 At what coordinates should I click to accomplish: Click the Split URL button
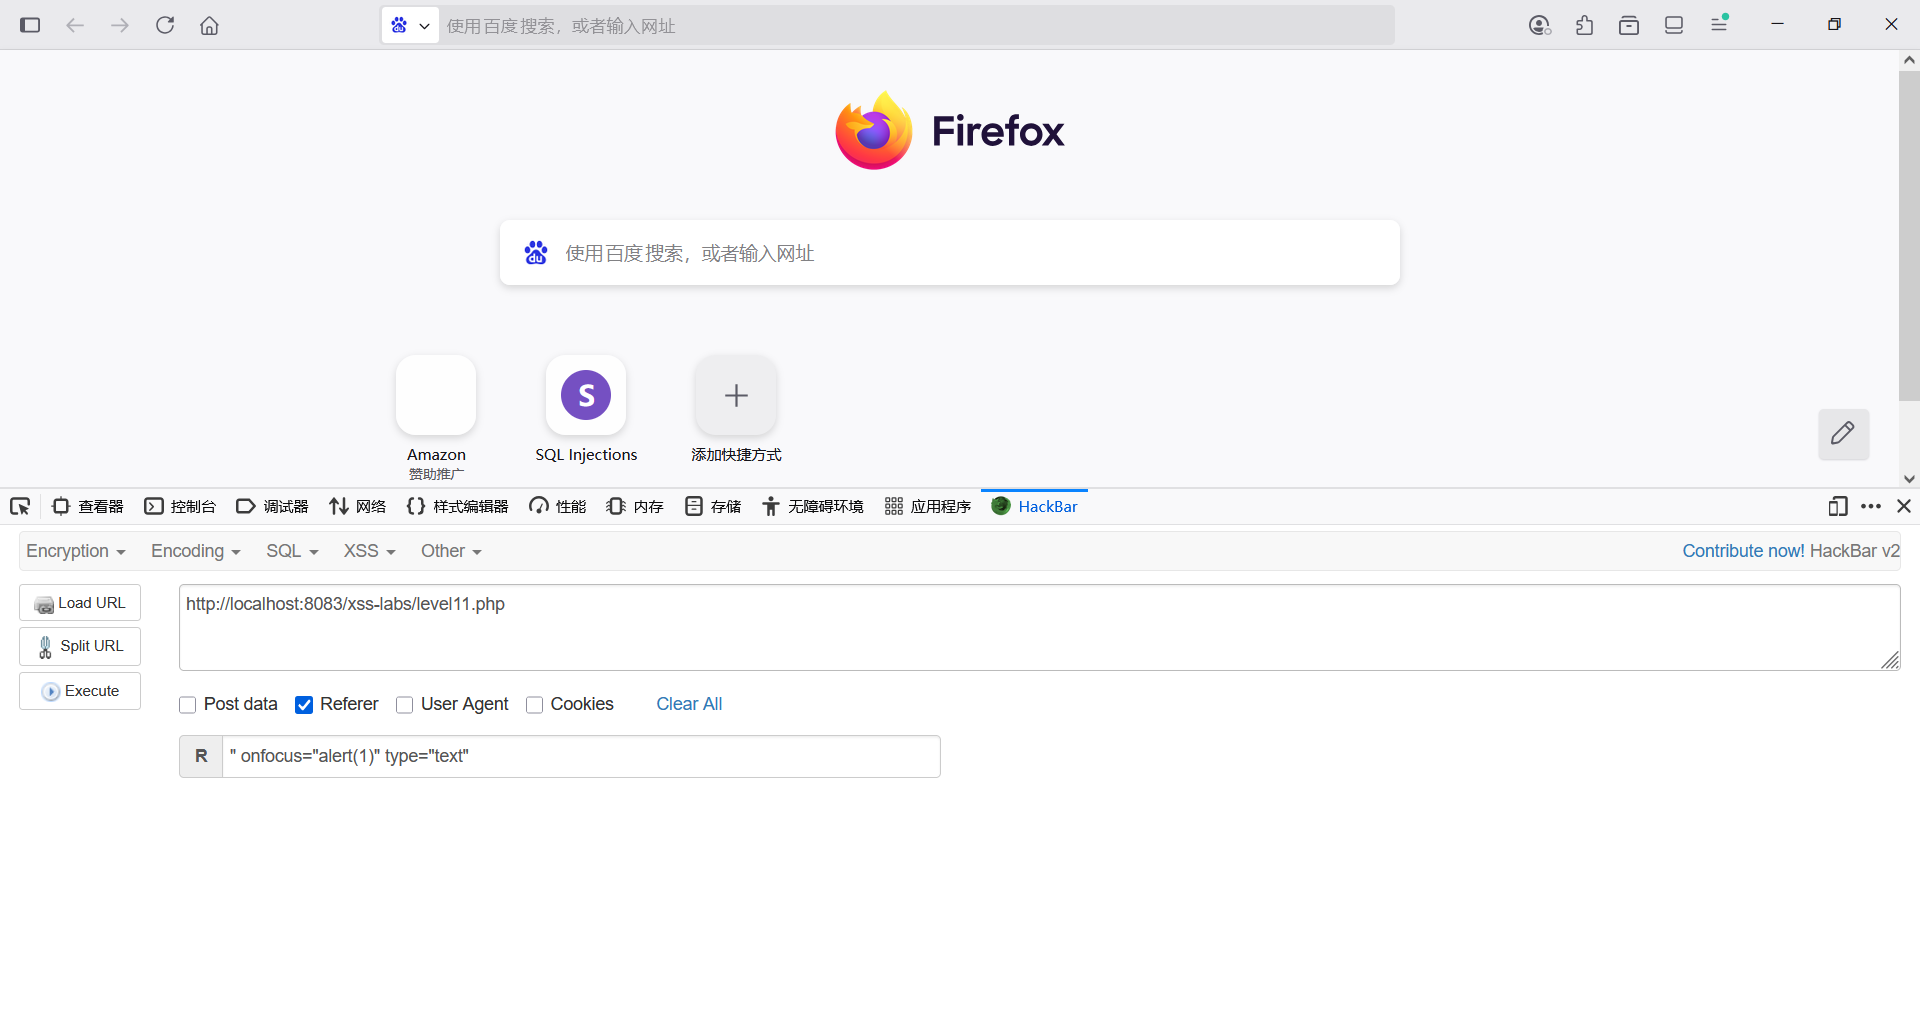click(80, 646)
